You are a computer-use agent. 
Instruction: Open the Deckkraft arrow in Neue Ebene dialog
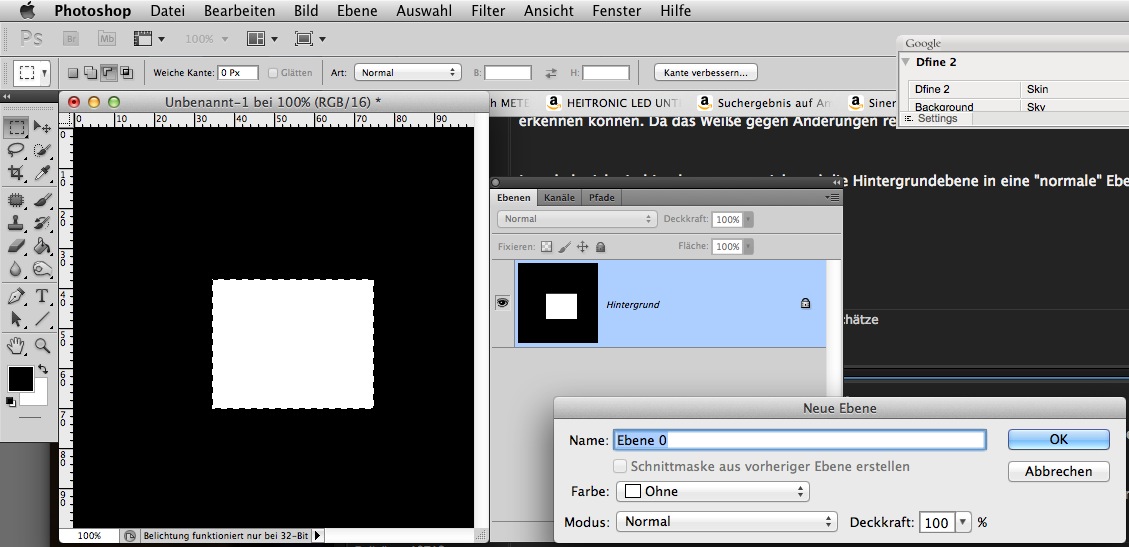tap(963, 523)
